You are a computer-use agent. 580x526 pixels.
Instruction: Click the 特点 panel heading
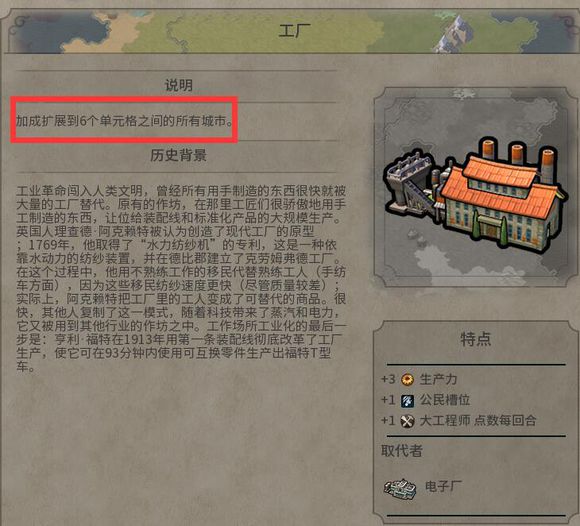[476, 339]
